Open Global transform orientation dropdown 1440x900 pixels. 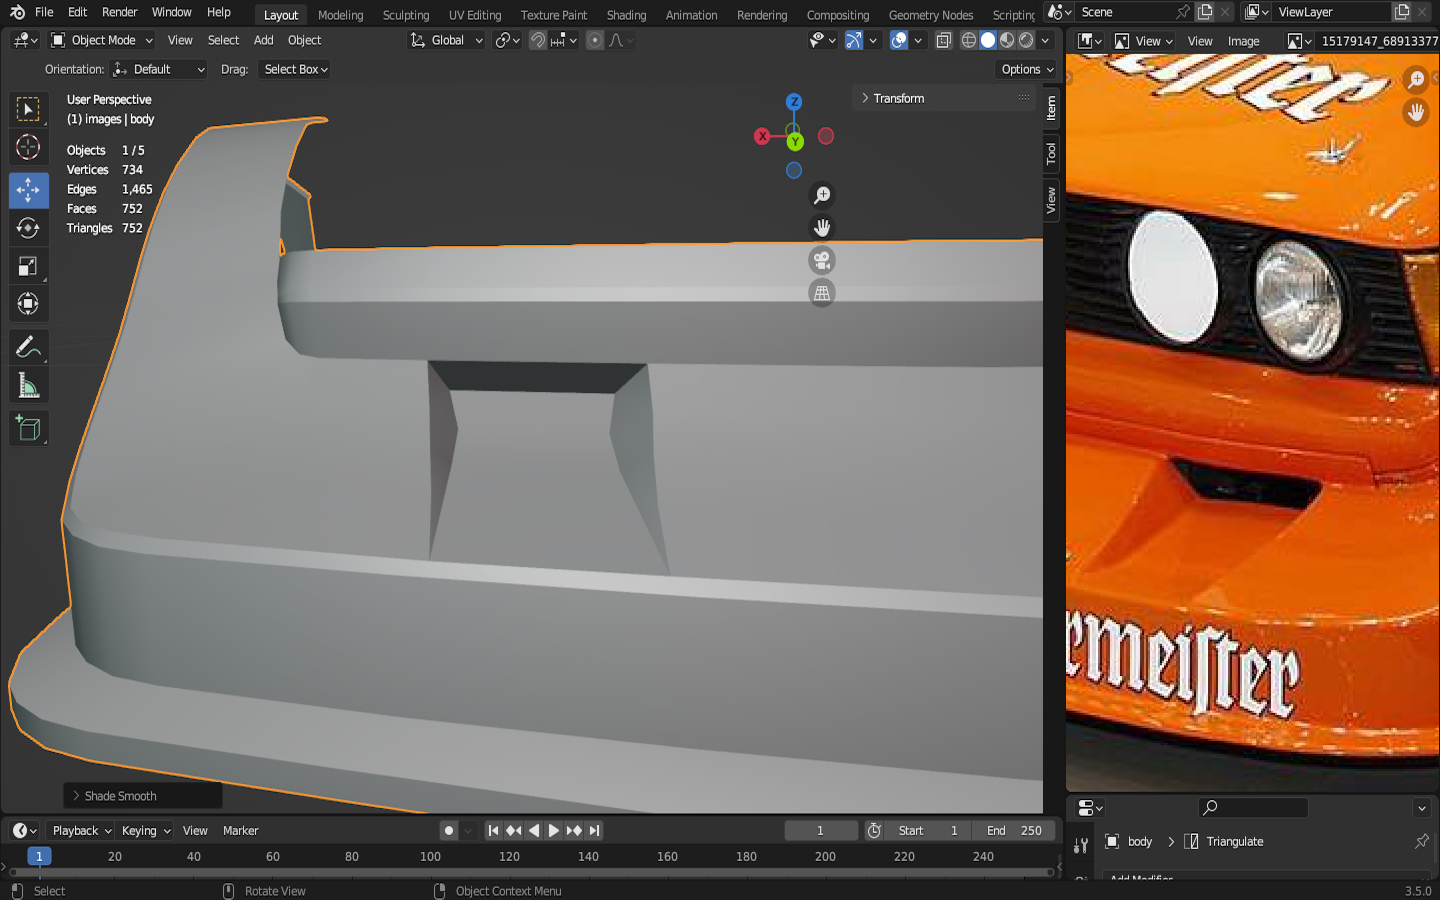click(x=447, y=40)
